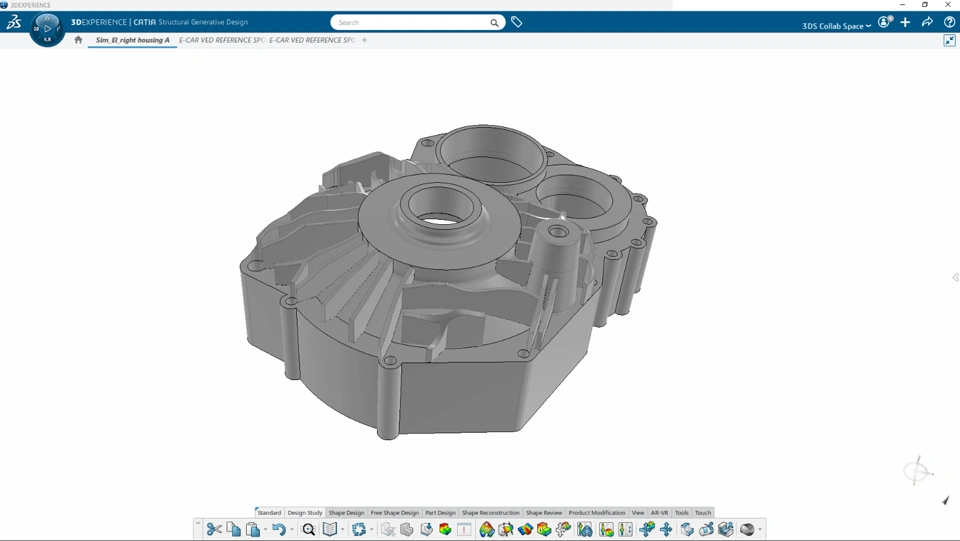Add a new tab with plus button
This screenshot has width=960, height=541.
coord(364,40)
